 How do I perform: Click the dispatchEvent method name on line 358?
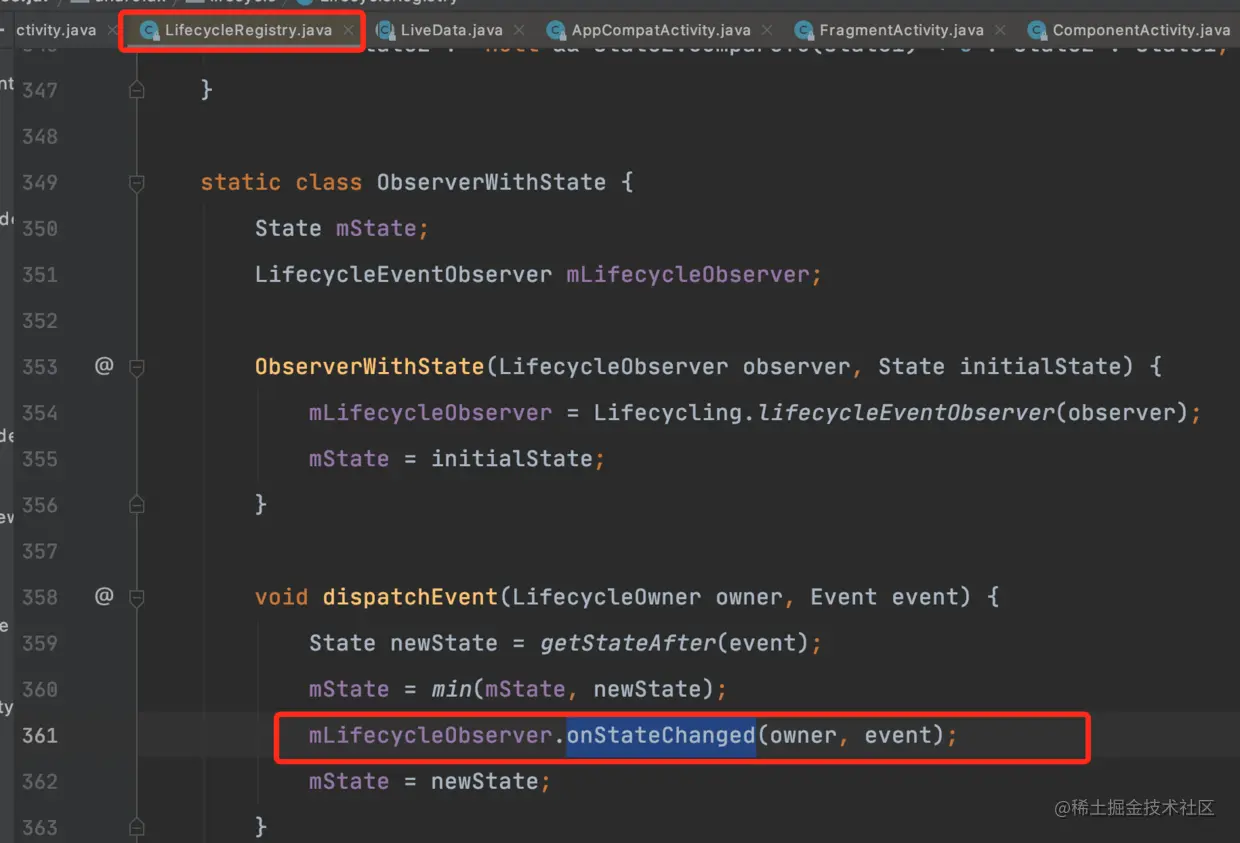point(410,597)
